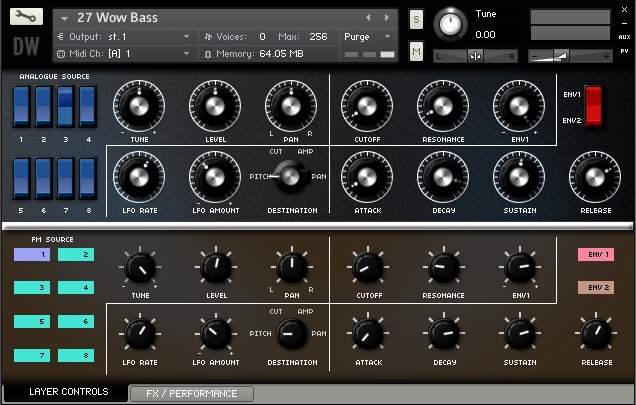Click the volume slider in header

(570, 56)
